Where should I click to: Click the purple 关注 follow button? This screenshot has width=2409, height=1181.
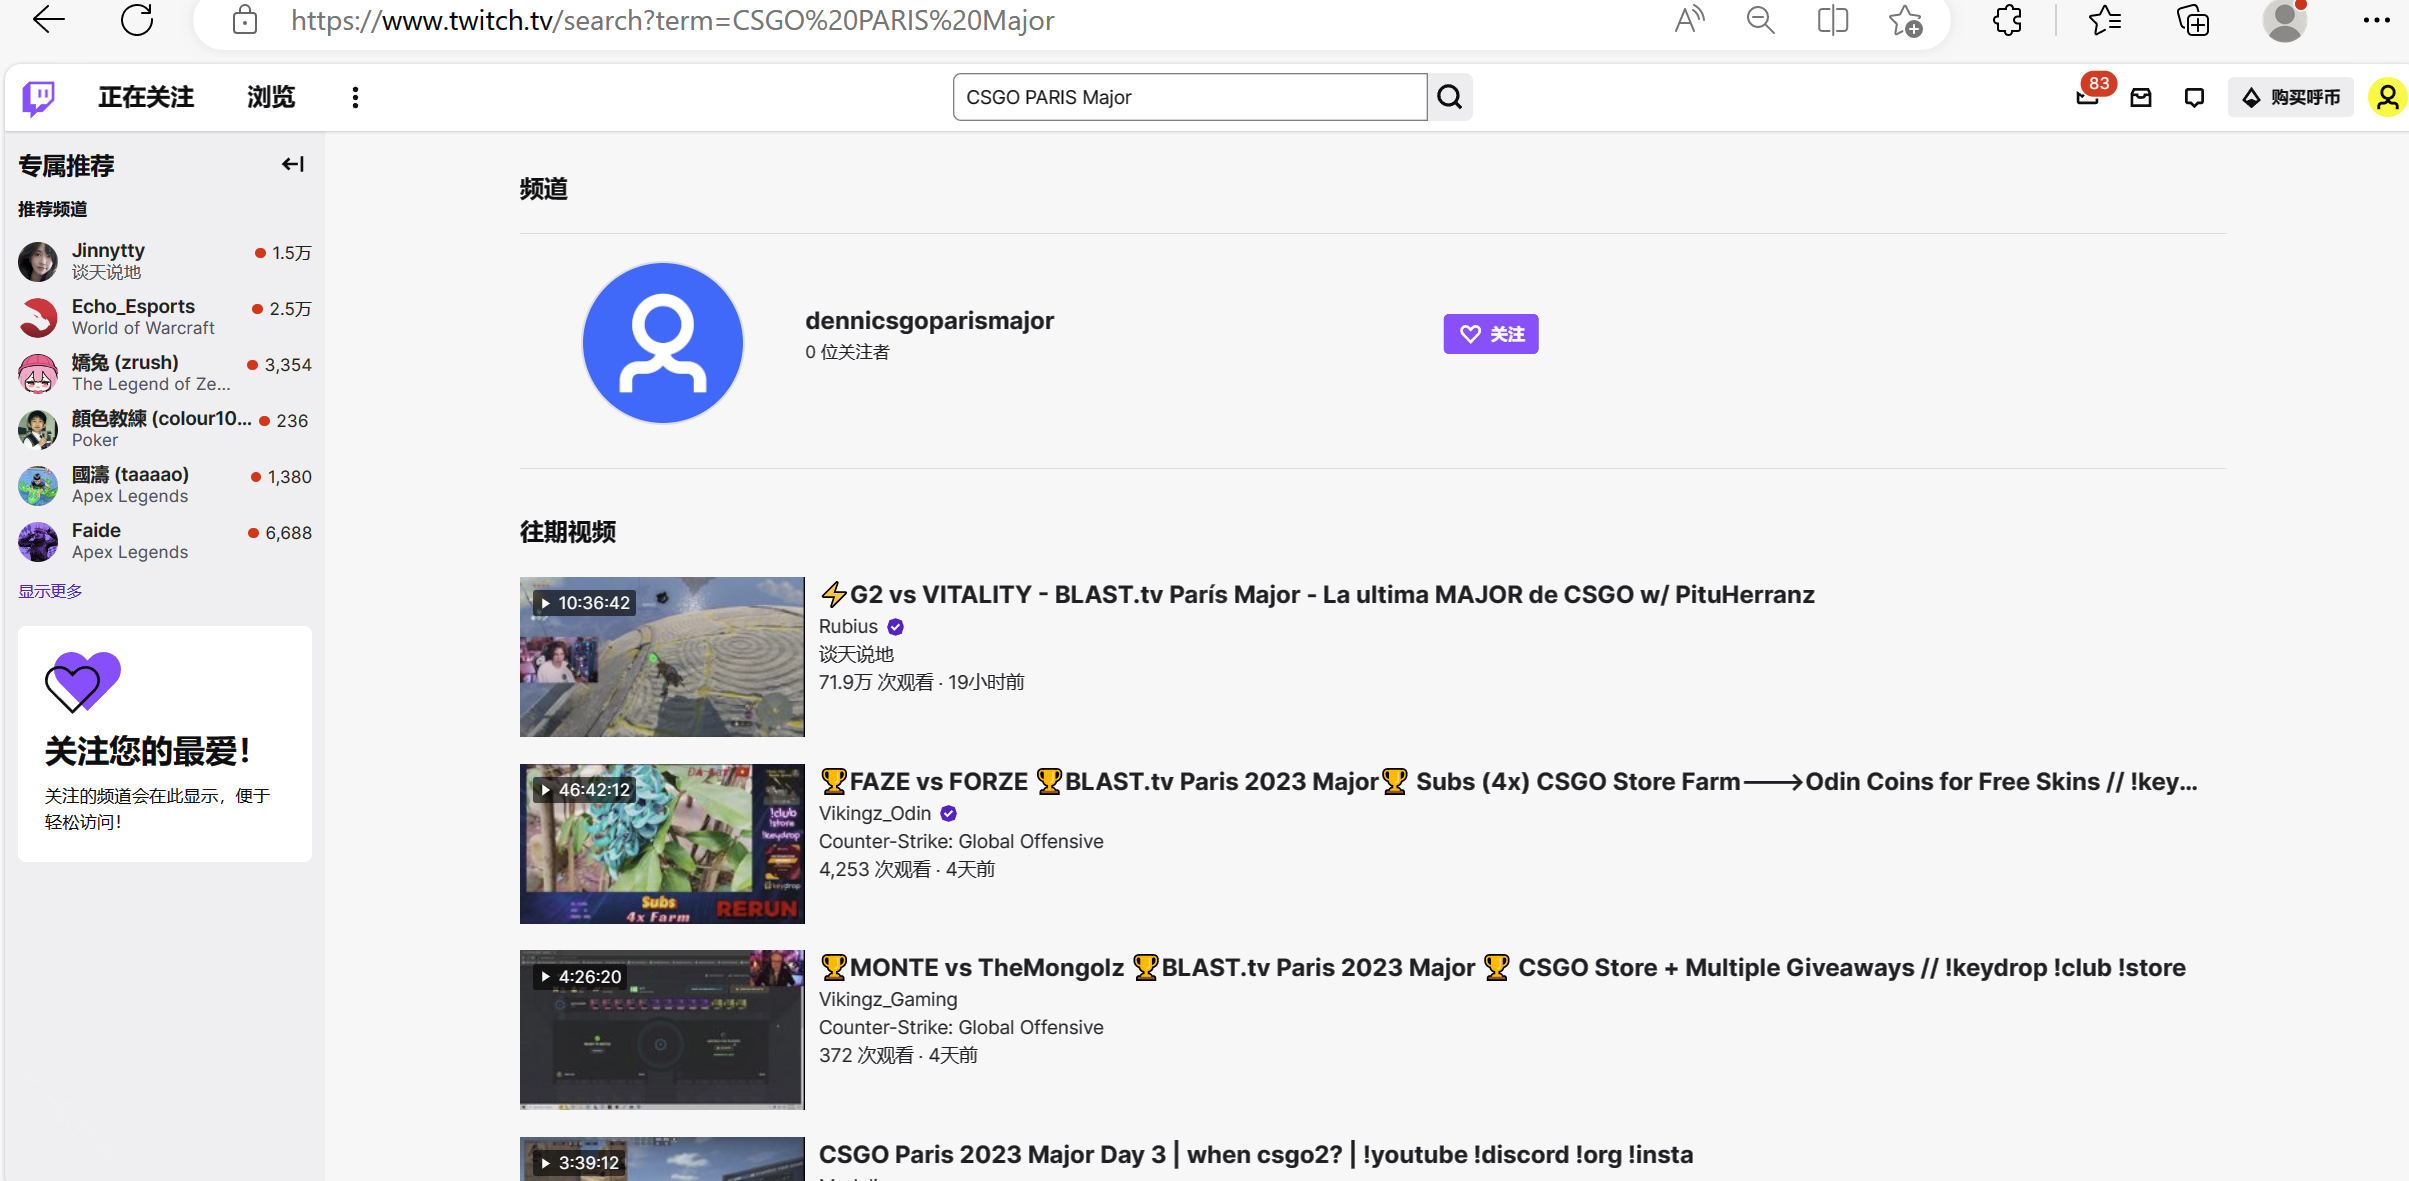(1490, 334)
